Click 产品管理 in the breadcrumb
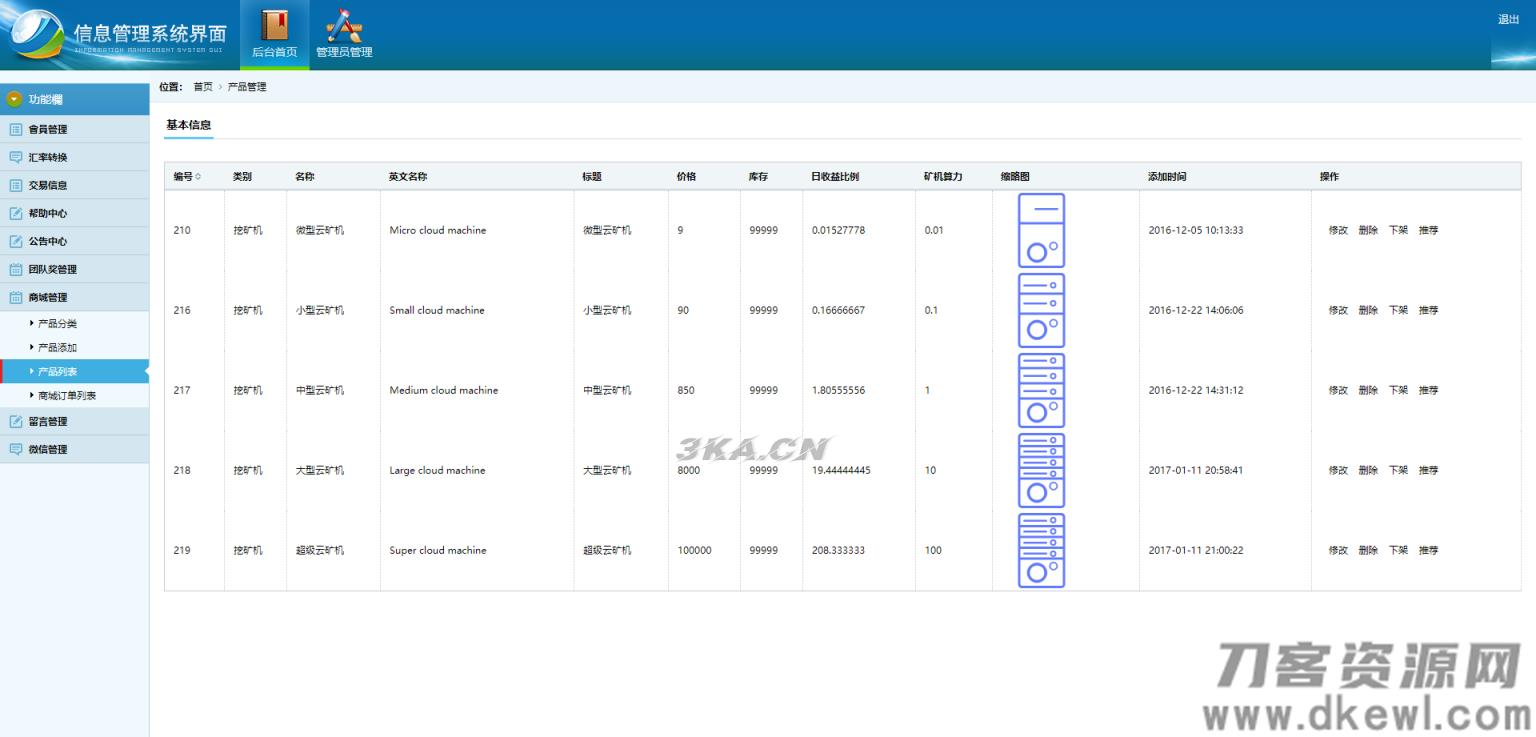 pyautogui.click(x=247, y=87)
